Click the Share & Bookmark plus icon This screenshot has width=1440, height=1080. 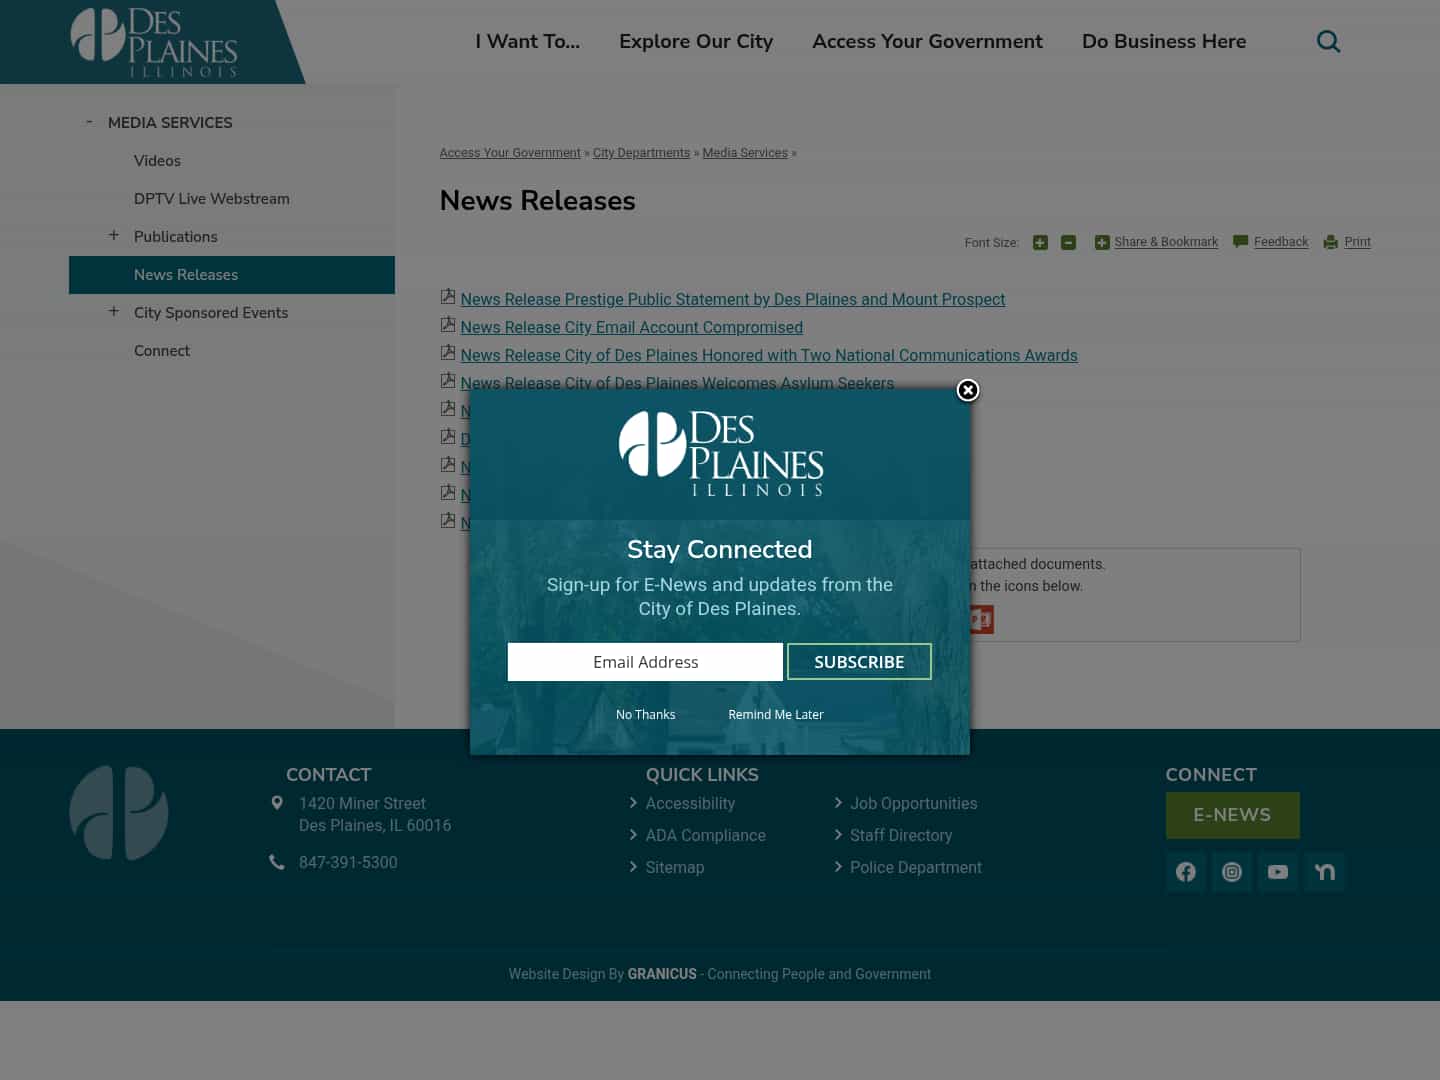(1102, 243)
